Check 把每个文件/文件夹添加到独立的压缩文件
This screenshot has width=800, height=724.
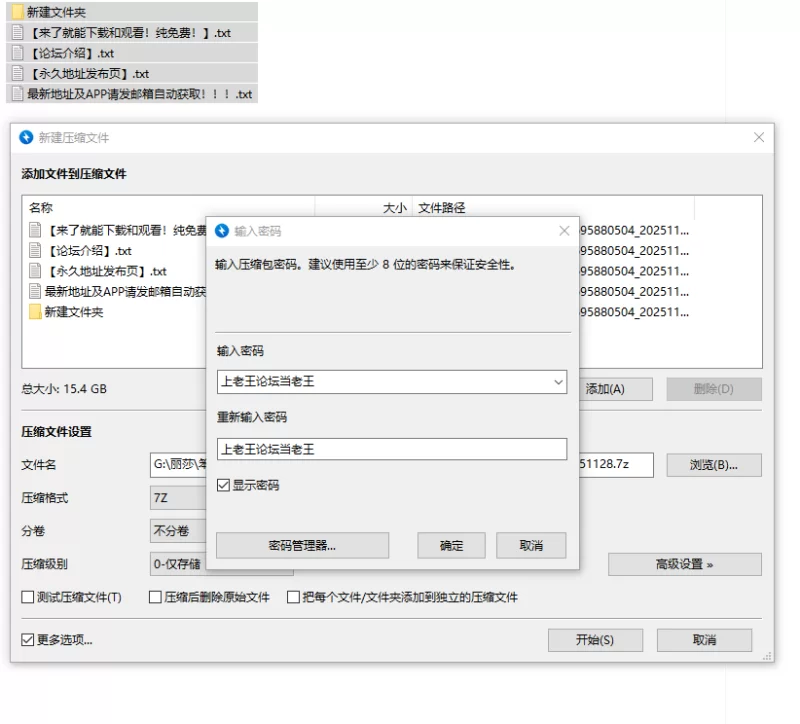click(x=293, y=597)
